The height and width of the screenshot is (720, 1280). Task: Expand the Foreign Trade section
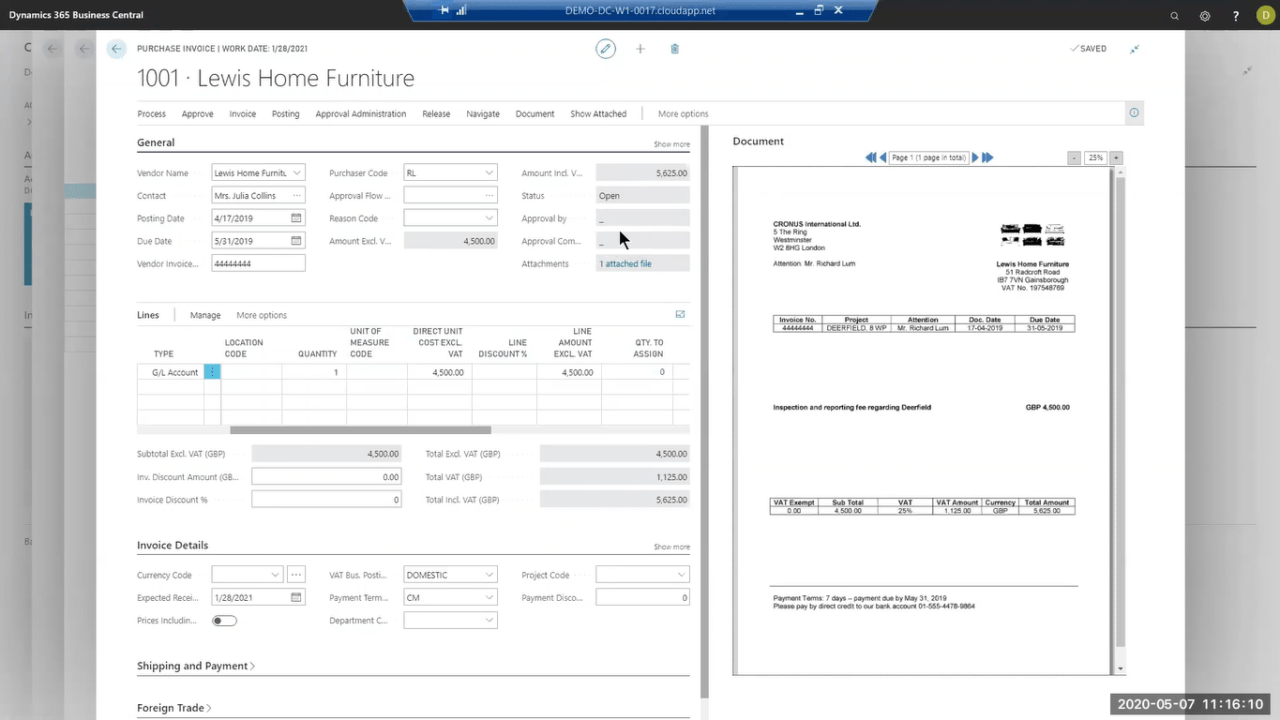pos(173,707)
